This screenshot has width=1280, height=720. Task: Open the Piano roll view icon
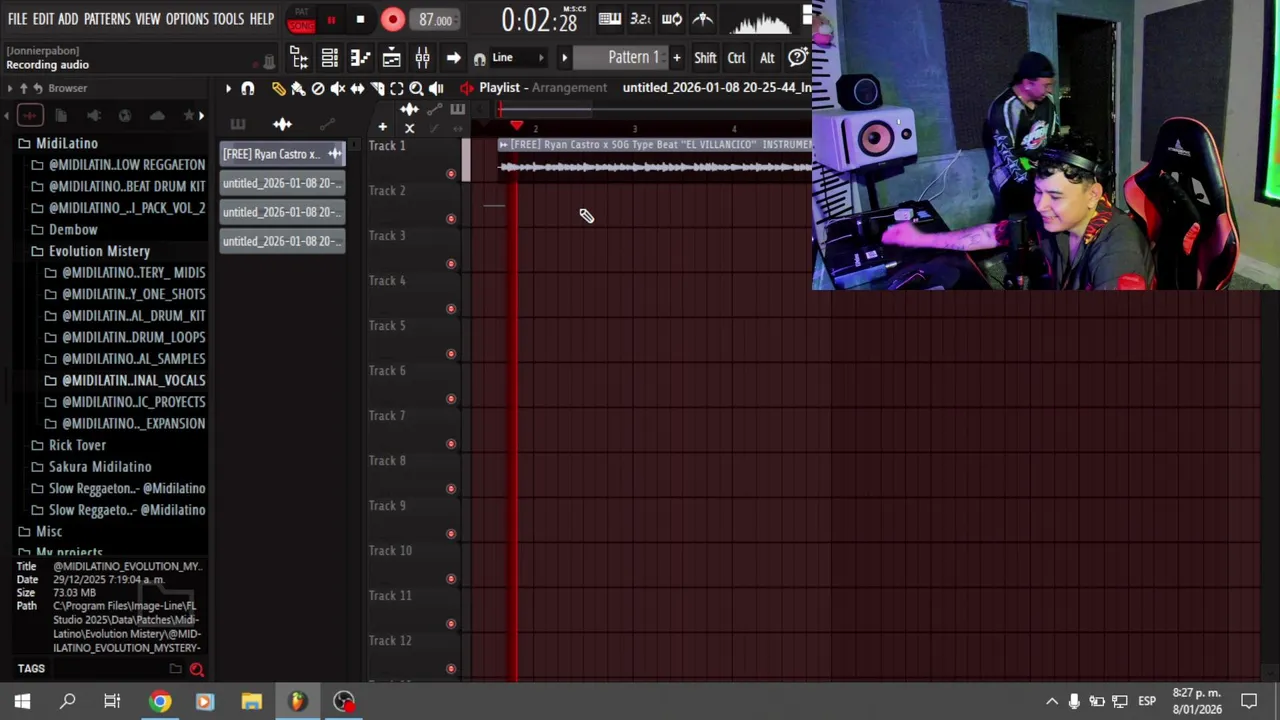[x=360, y=58]
